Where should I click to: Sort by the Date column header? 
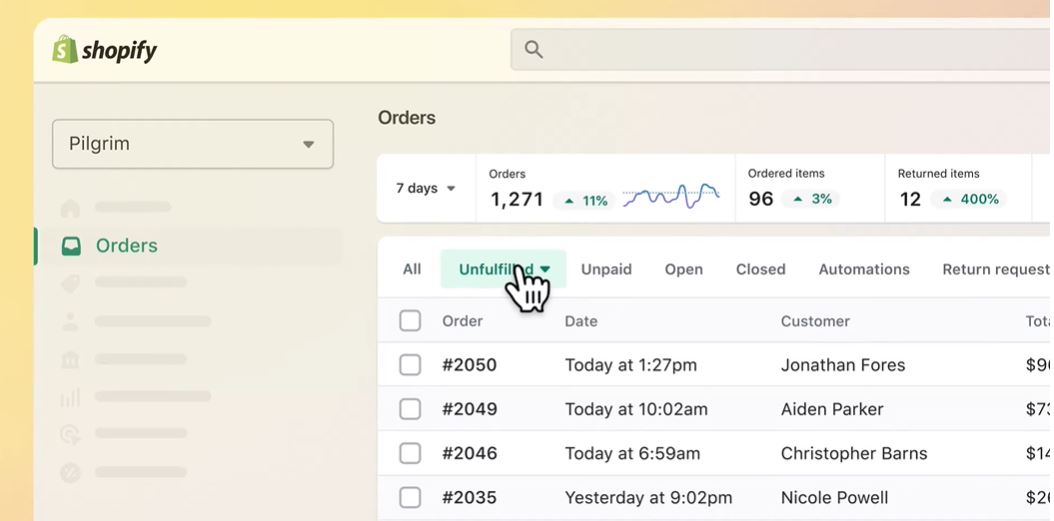(581, 321)
